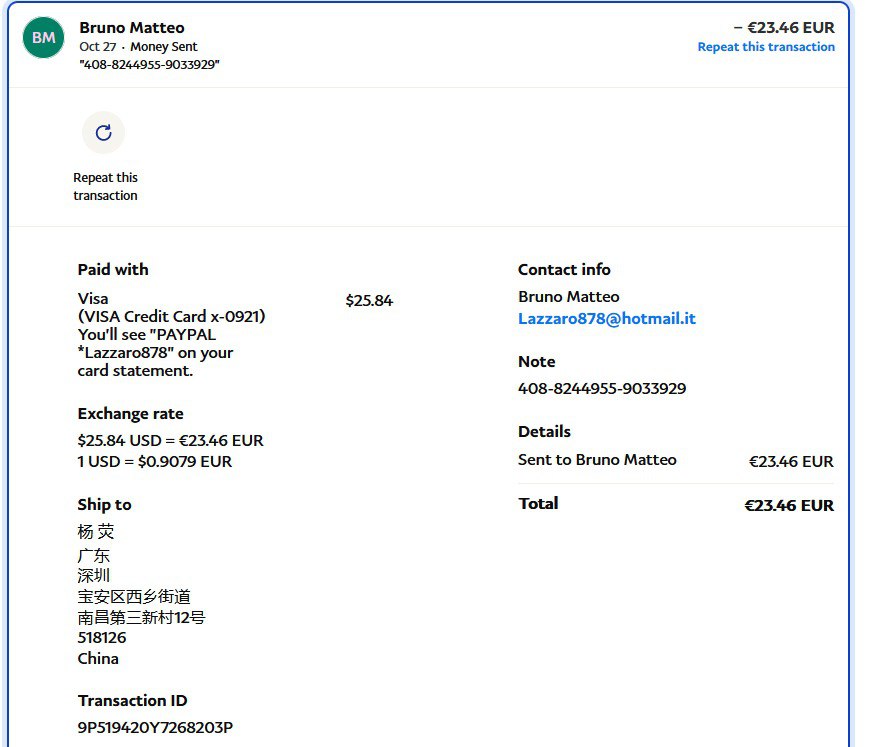
Task: Click the −€23.46 EUR header amount
Action: pyautogui.click(x=783, y=28)
